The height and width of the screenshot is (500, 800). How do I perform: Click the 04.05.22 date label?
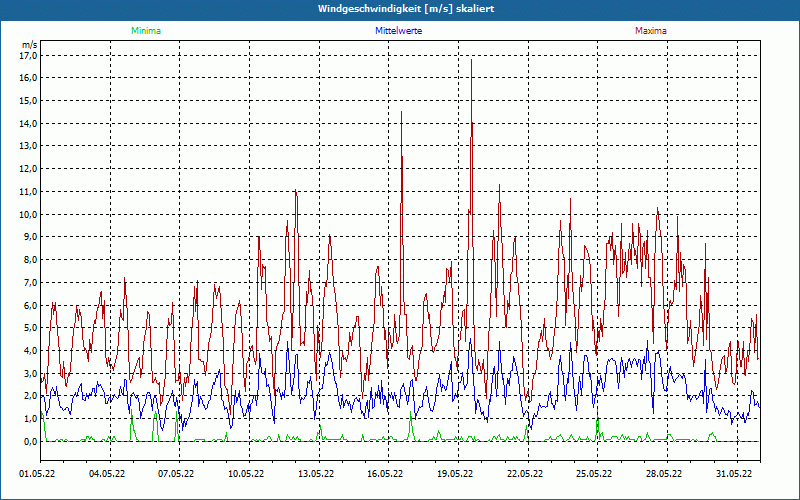[x=107, y=474]
